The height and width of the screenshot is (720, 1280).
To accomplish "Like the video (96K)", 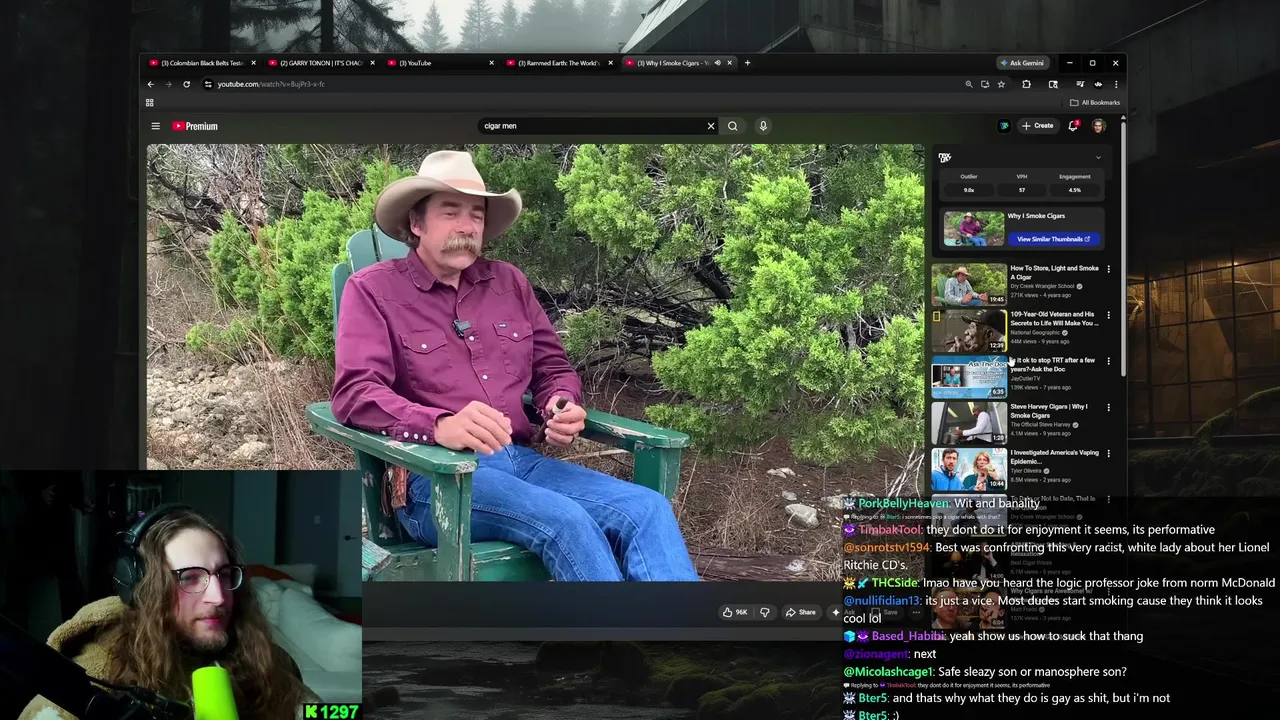I will pyautogui.click(x=735, y=612).
